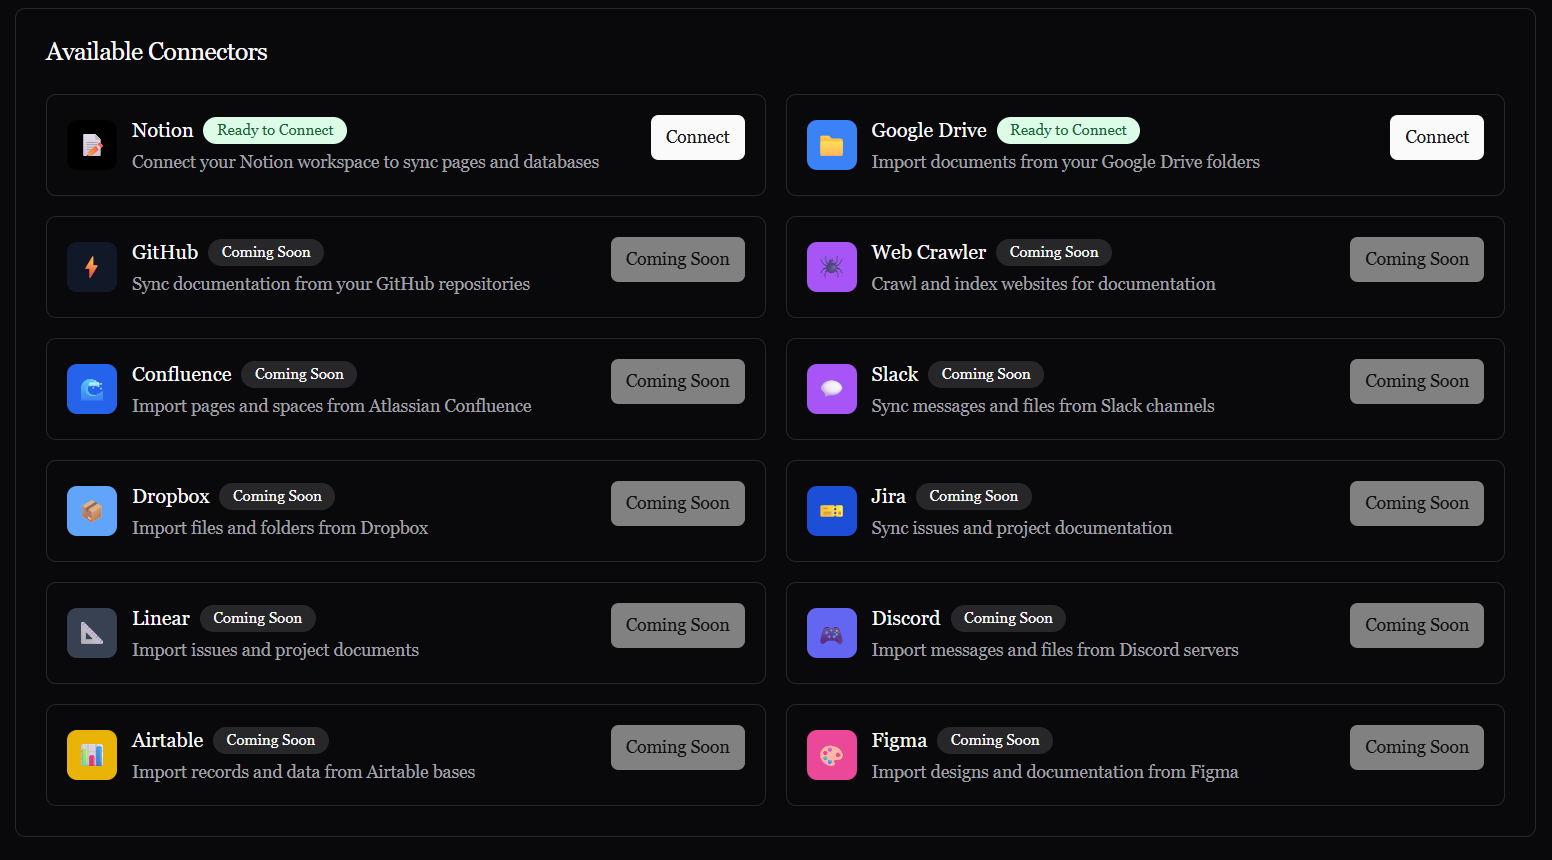Connect the Notion workspace

(698, 137)
